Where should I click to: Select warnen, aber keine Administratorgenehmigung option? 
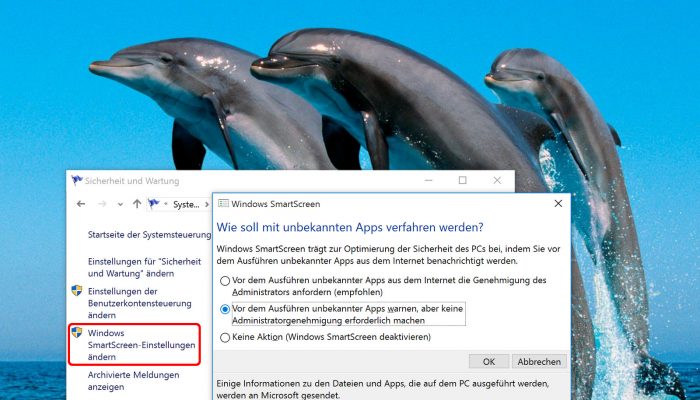point(342,314)
